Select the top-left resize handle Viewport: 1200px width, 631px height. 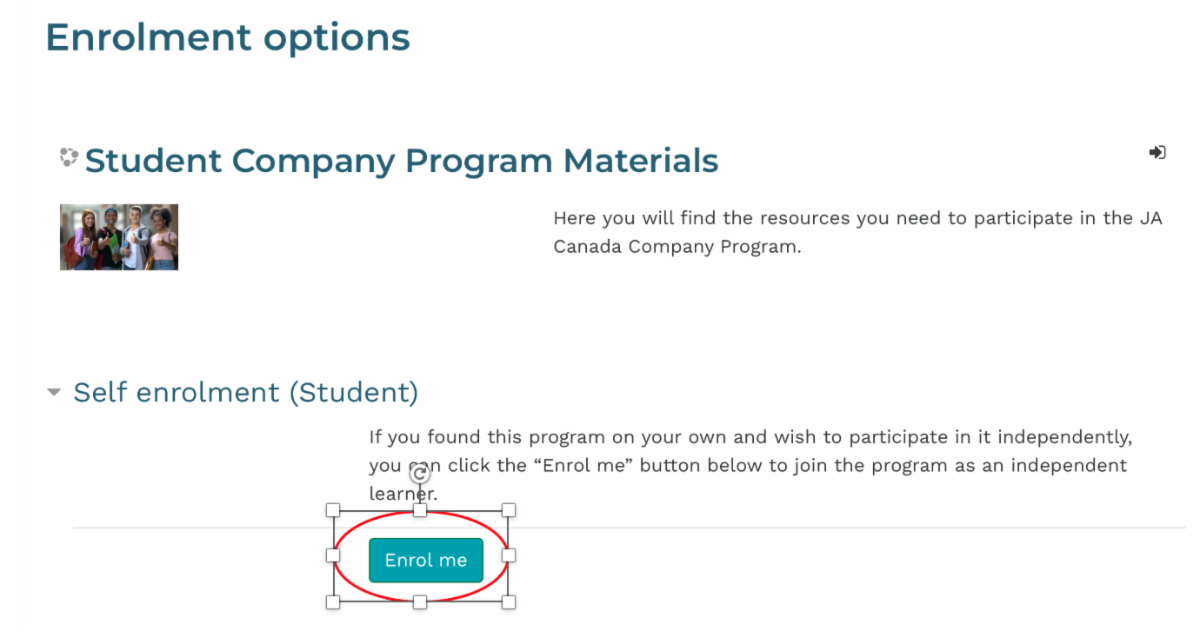[334, 510]
